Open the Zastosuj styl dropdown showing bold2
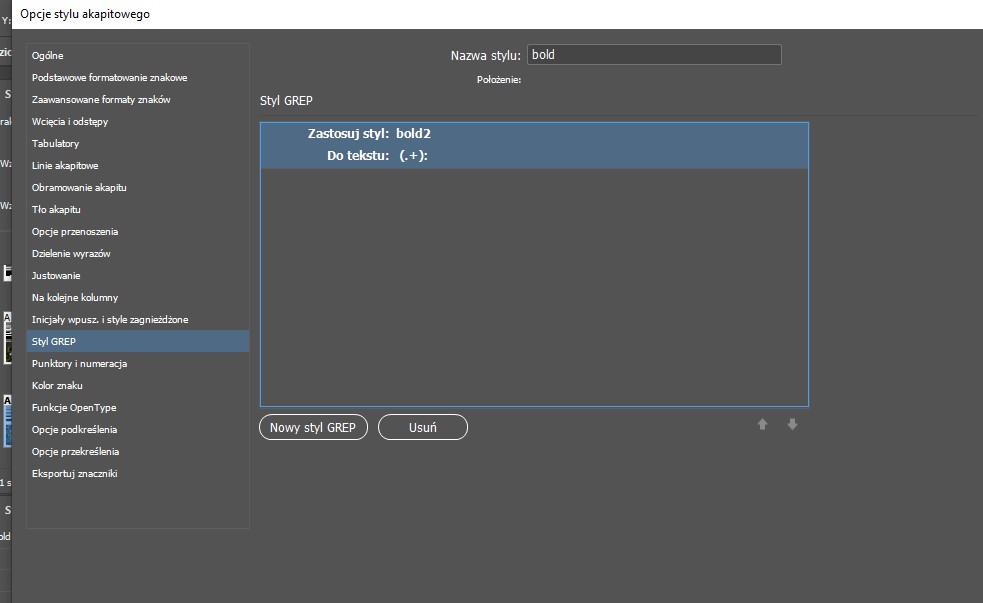Viewport: 983px width, 603px height. tap(420, 133)
